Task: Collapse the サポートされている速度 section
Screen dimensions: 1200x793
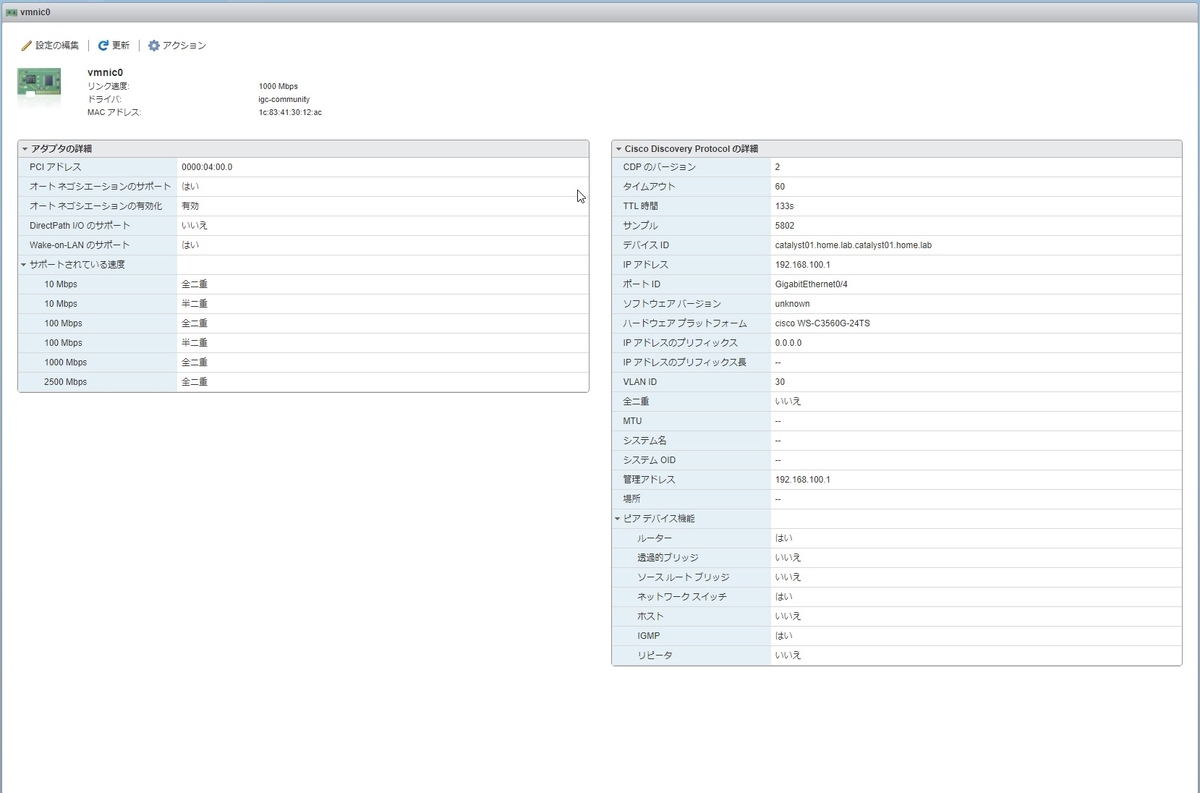Action: point(24,265)
